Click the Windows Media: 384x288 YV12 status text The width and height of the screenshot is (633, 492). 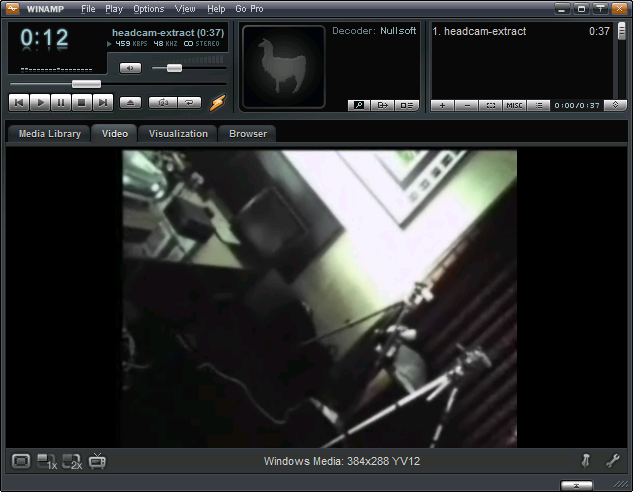pyautogui.click(x=342, y=461)
